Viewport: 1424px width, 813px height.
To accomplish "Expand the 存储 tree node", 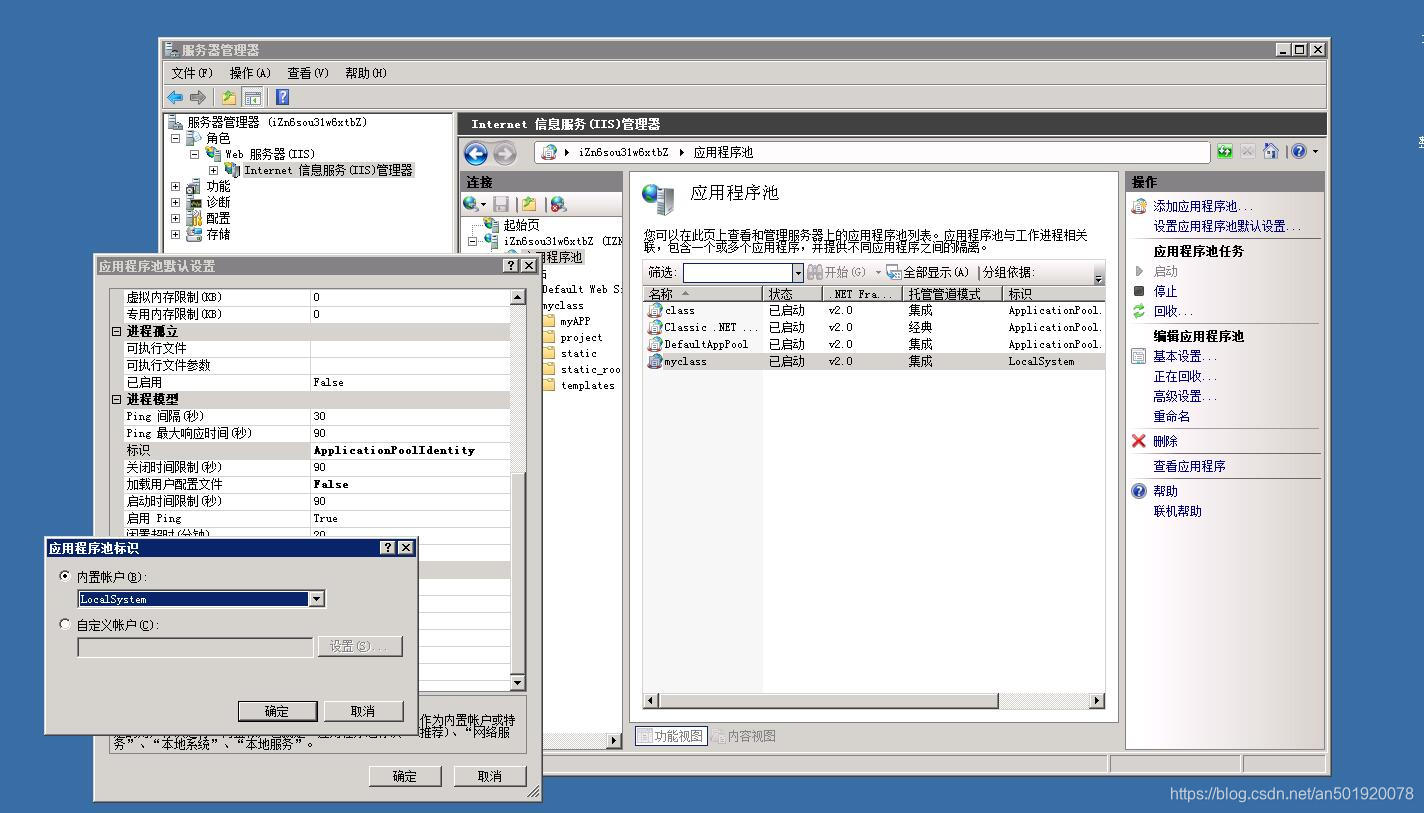I will (176, 234).
